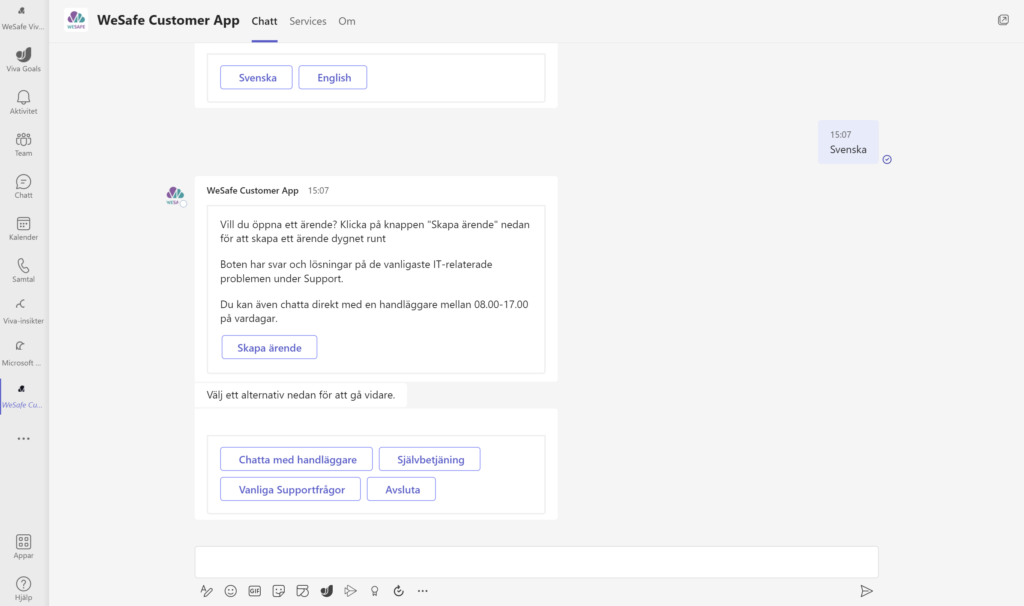
Task: Open Viva-insikter from the sidebar
Action: pyautogui.click(x=22, y=312)
